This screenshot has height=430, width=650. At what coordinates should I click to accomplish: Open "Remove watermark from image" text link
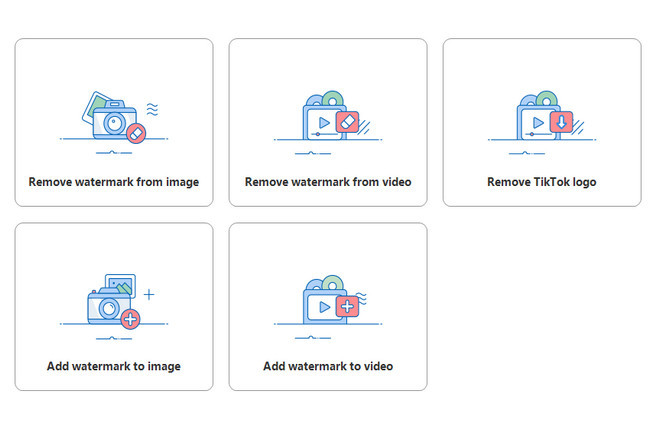114,182
